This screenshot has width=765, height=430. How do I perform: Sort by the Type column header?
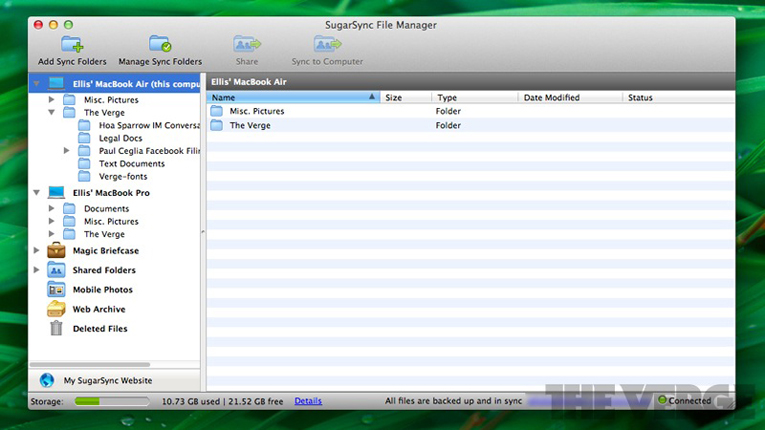[x=475, y=97]
